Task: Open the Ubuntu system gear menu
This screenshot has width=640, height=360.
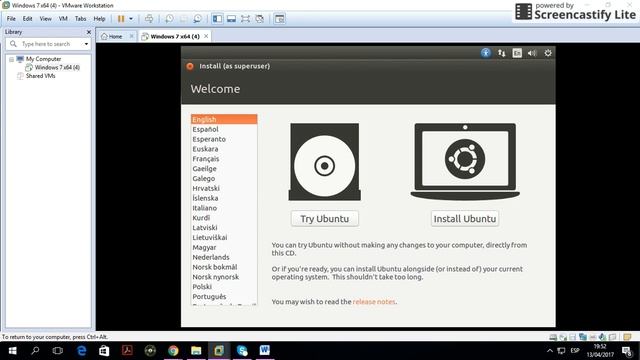Action: coord(548,53)
